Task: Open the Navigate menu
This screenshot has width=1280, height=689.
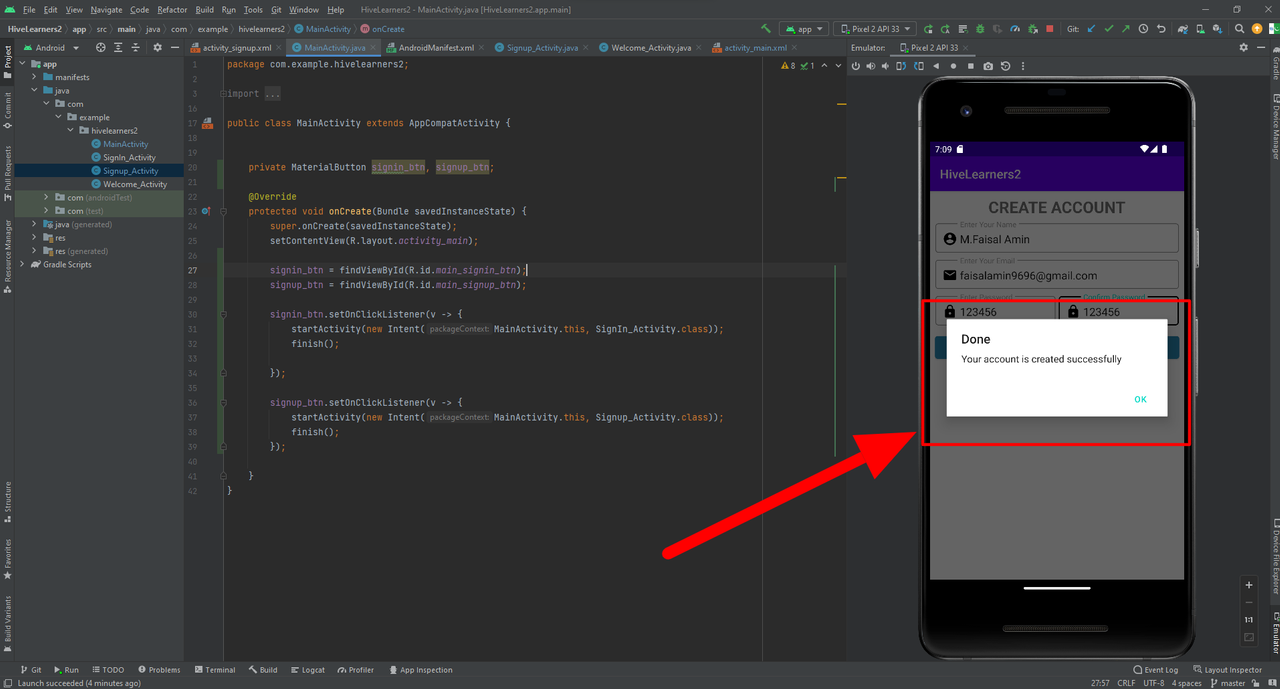Action: (x=106, y=9)
